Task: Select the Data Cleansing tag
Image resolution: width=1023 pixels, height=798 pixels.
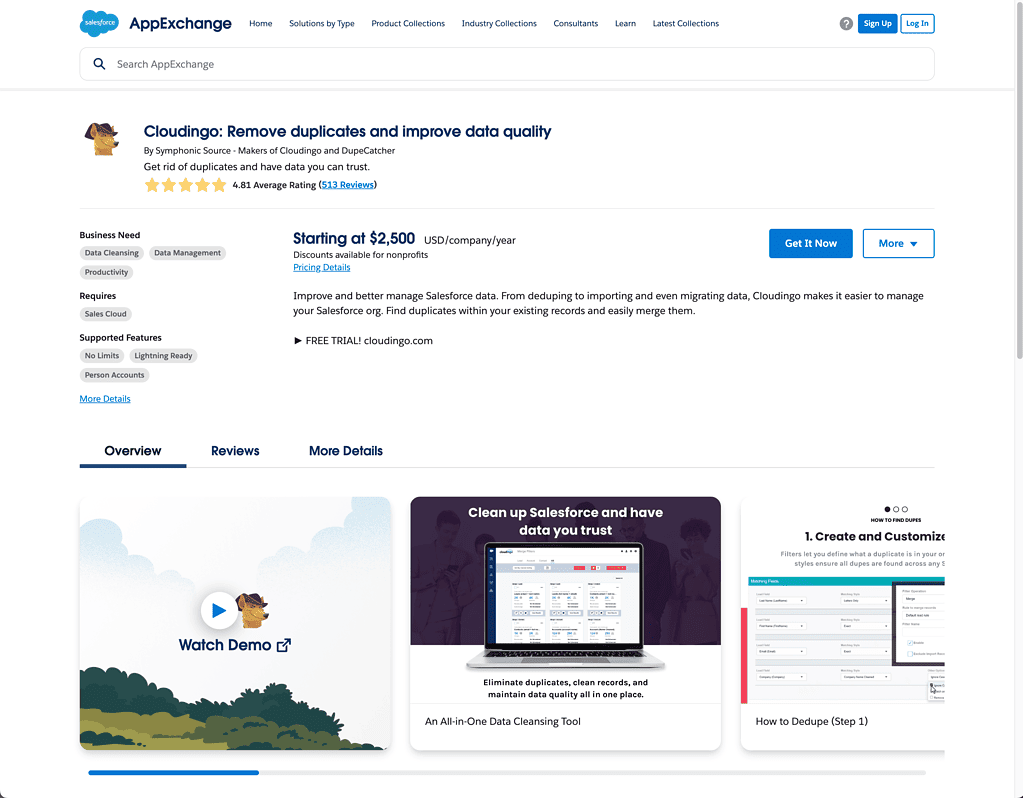Action: (112, 253)
